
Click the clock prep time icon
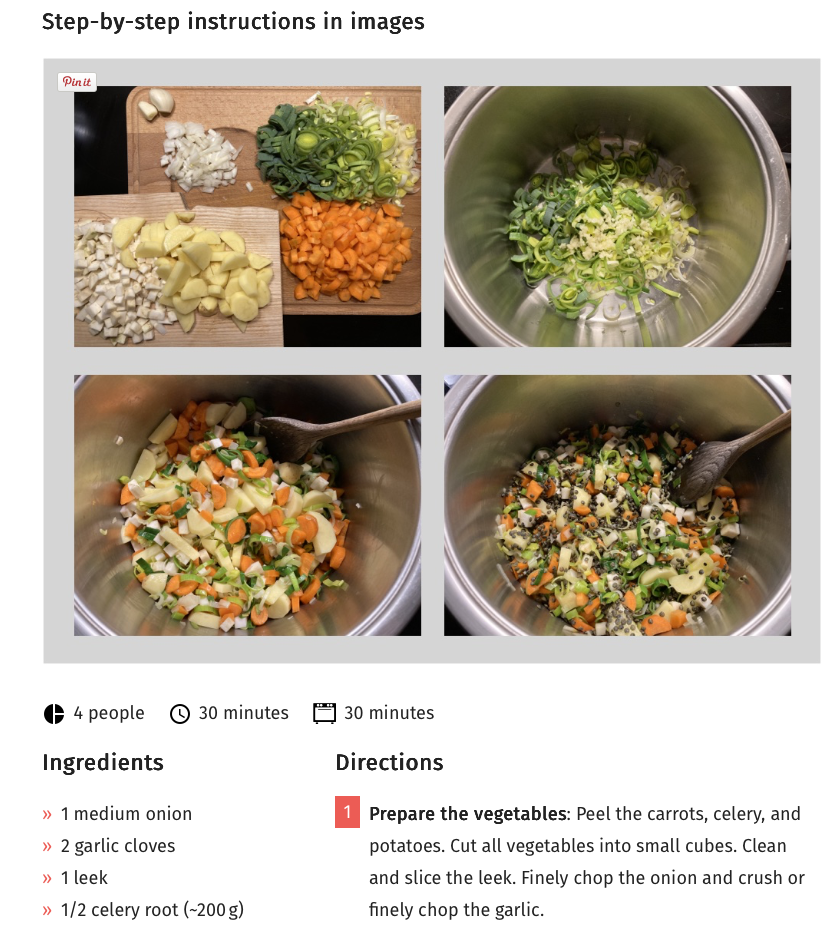[180, 714]
